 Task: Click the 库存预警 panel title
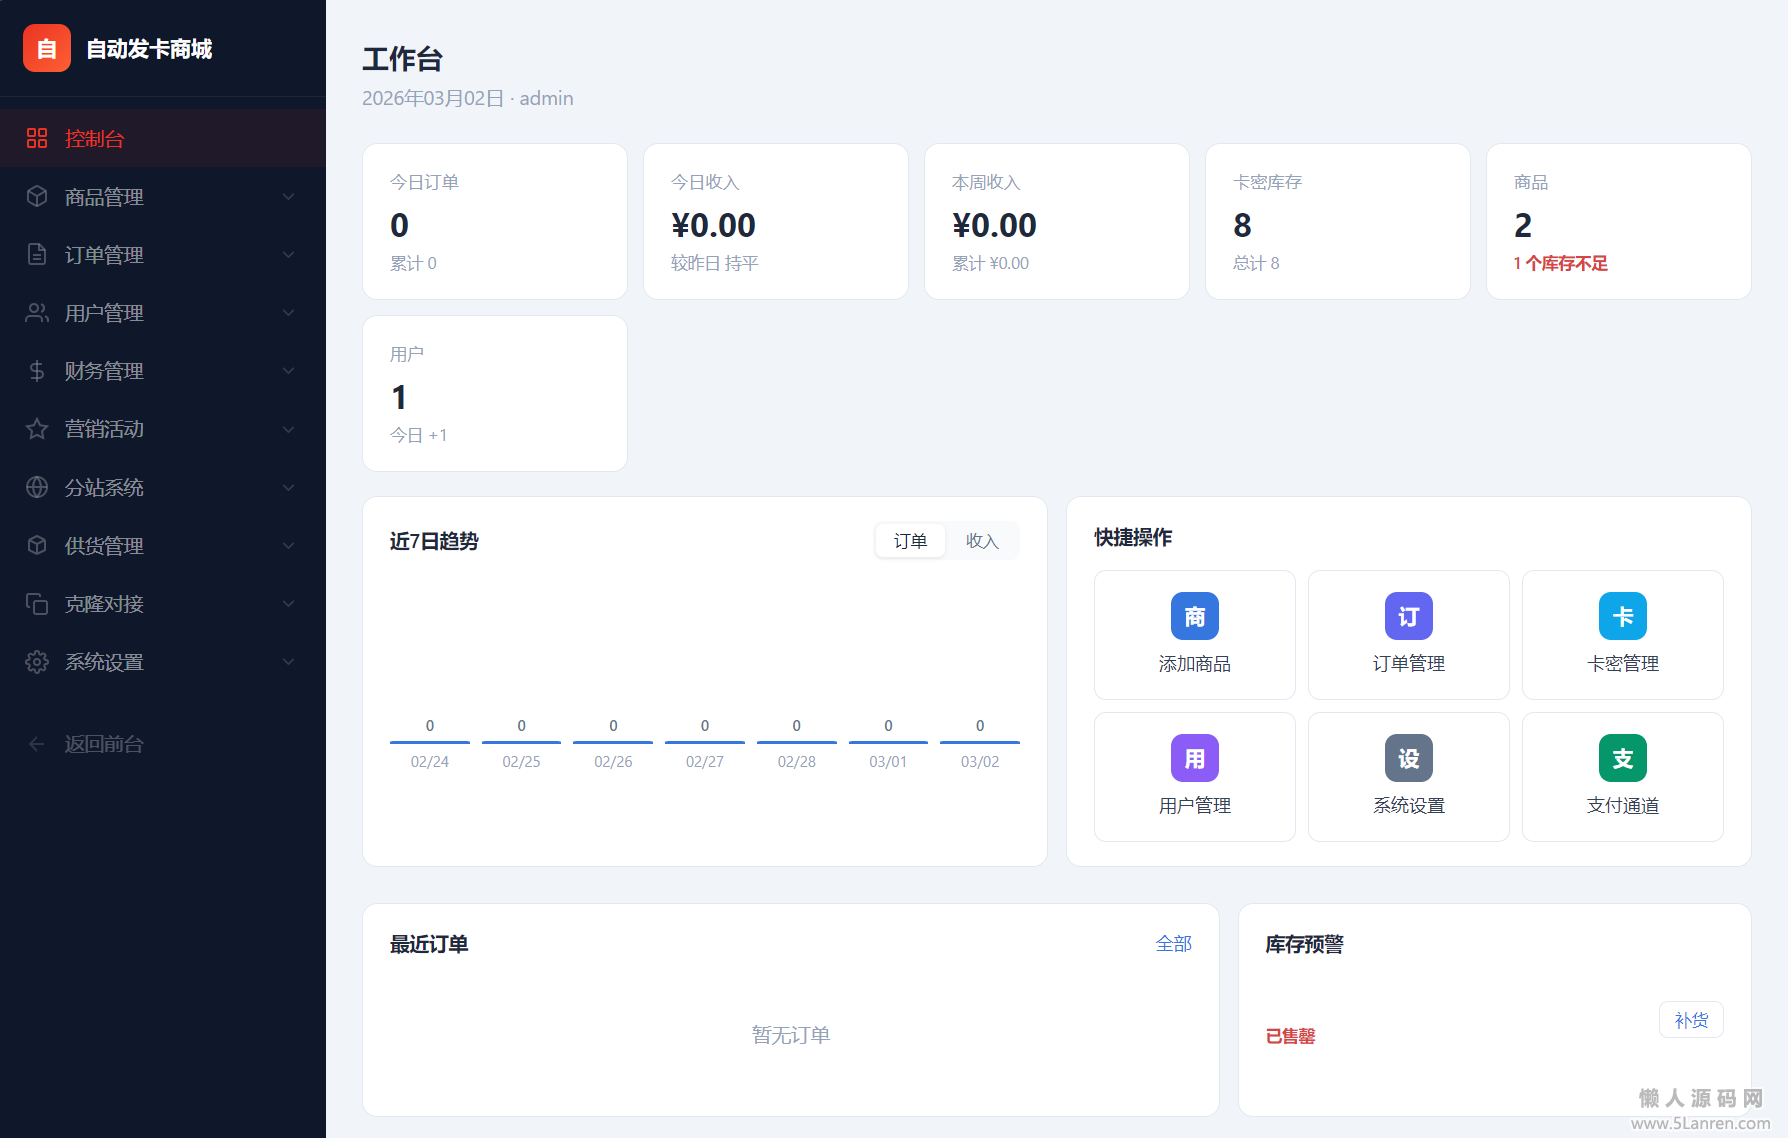(1305, 944)
